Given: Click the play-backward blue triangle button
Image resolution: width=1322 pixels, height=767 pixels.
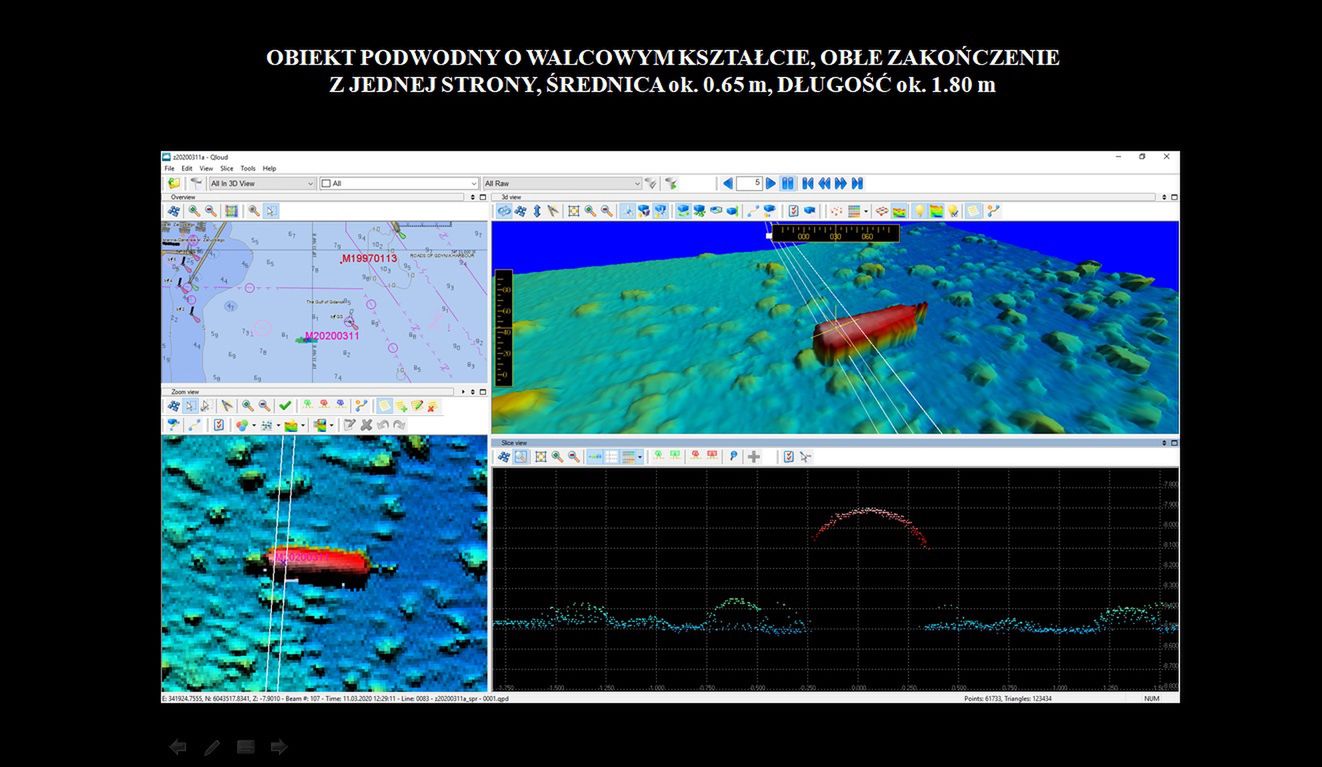Looking at the screenshot, I should (x=728, y=183).
